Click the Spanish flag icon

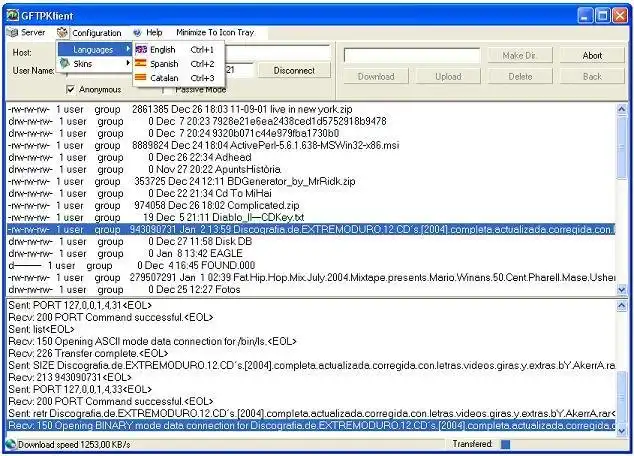(141, 63)
